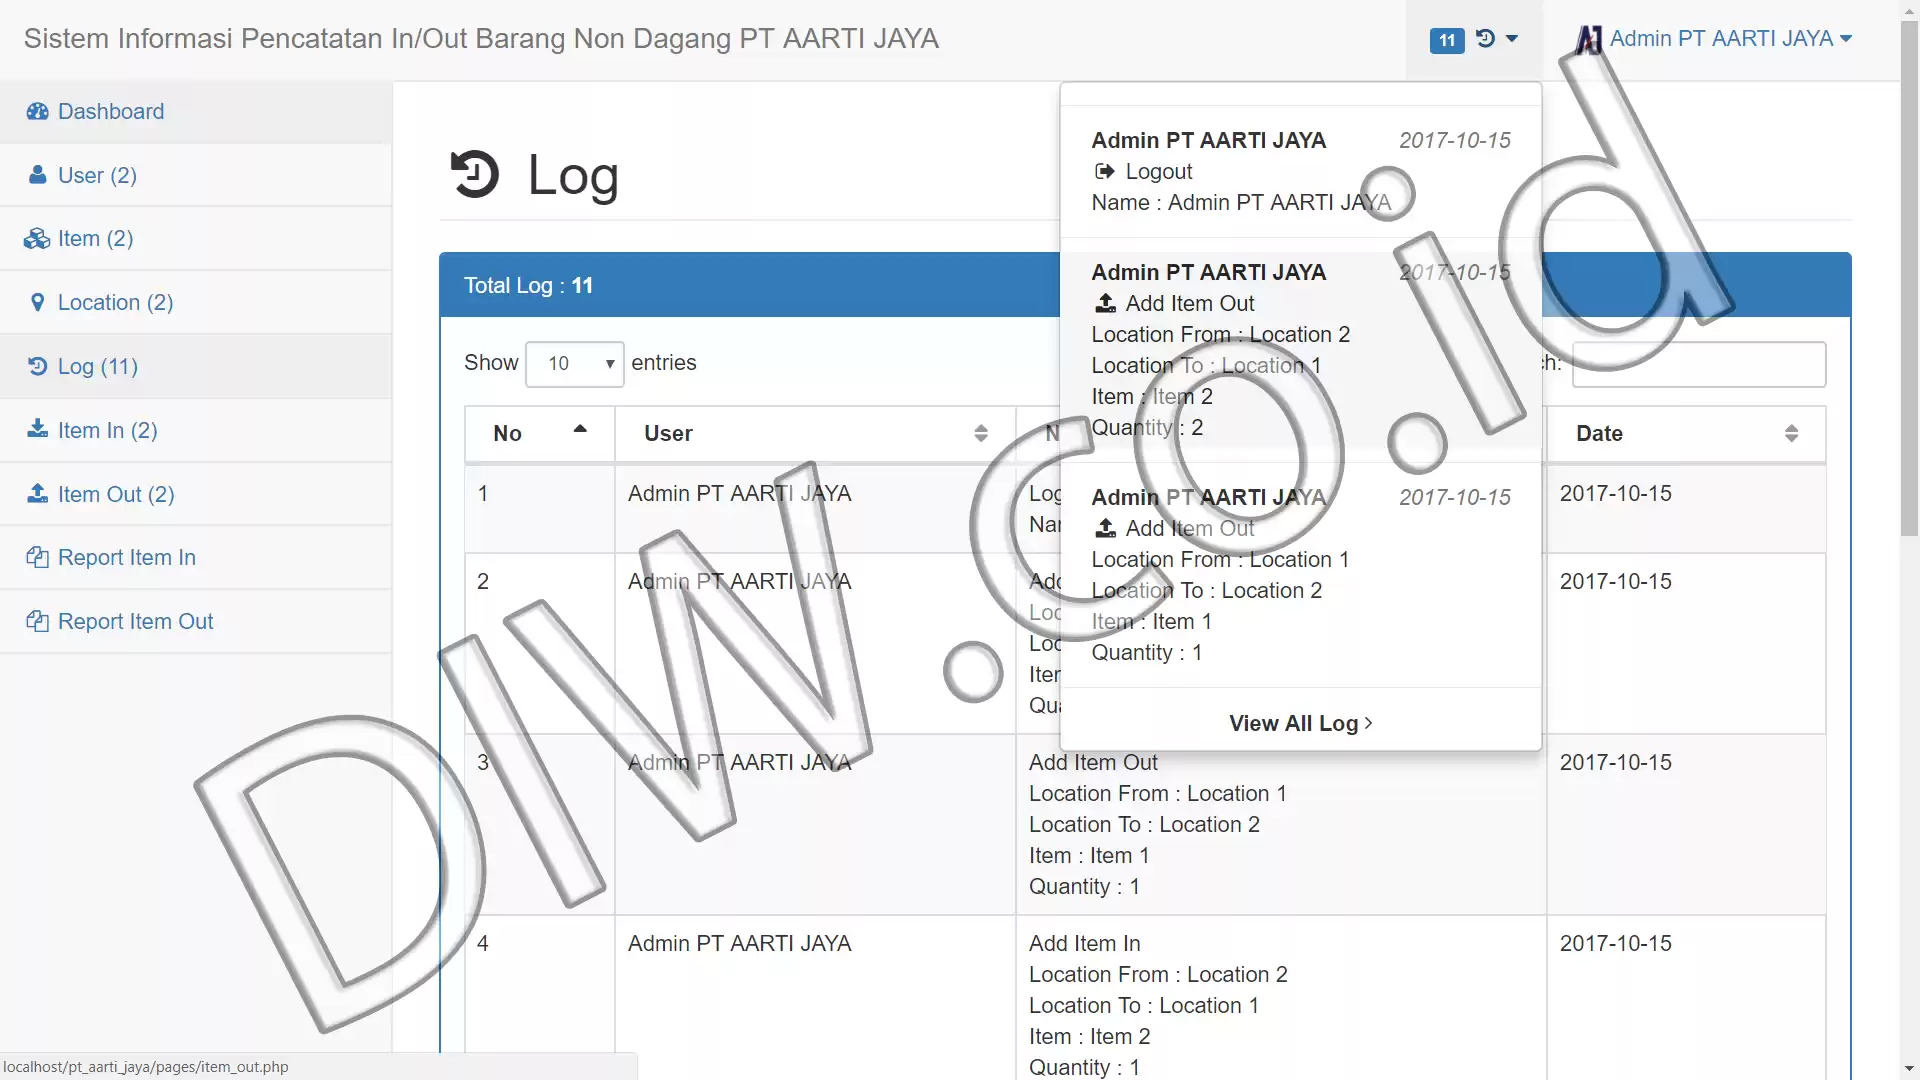Image resolution: width=1920 pixels, height=1080 pixels.
Task: Select 'Add Item In' log entry in row 4
Action: 1084,943
